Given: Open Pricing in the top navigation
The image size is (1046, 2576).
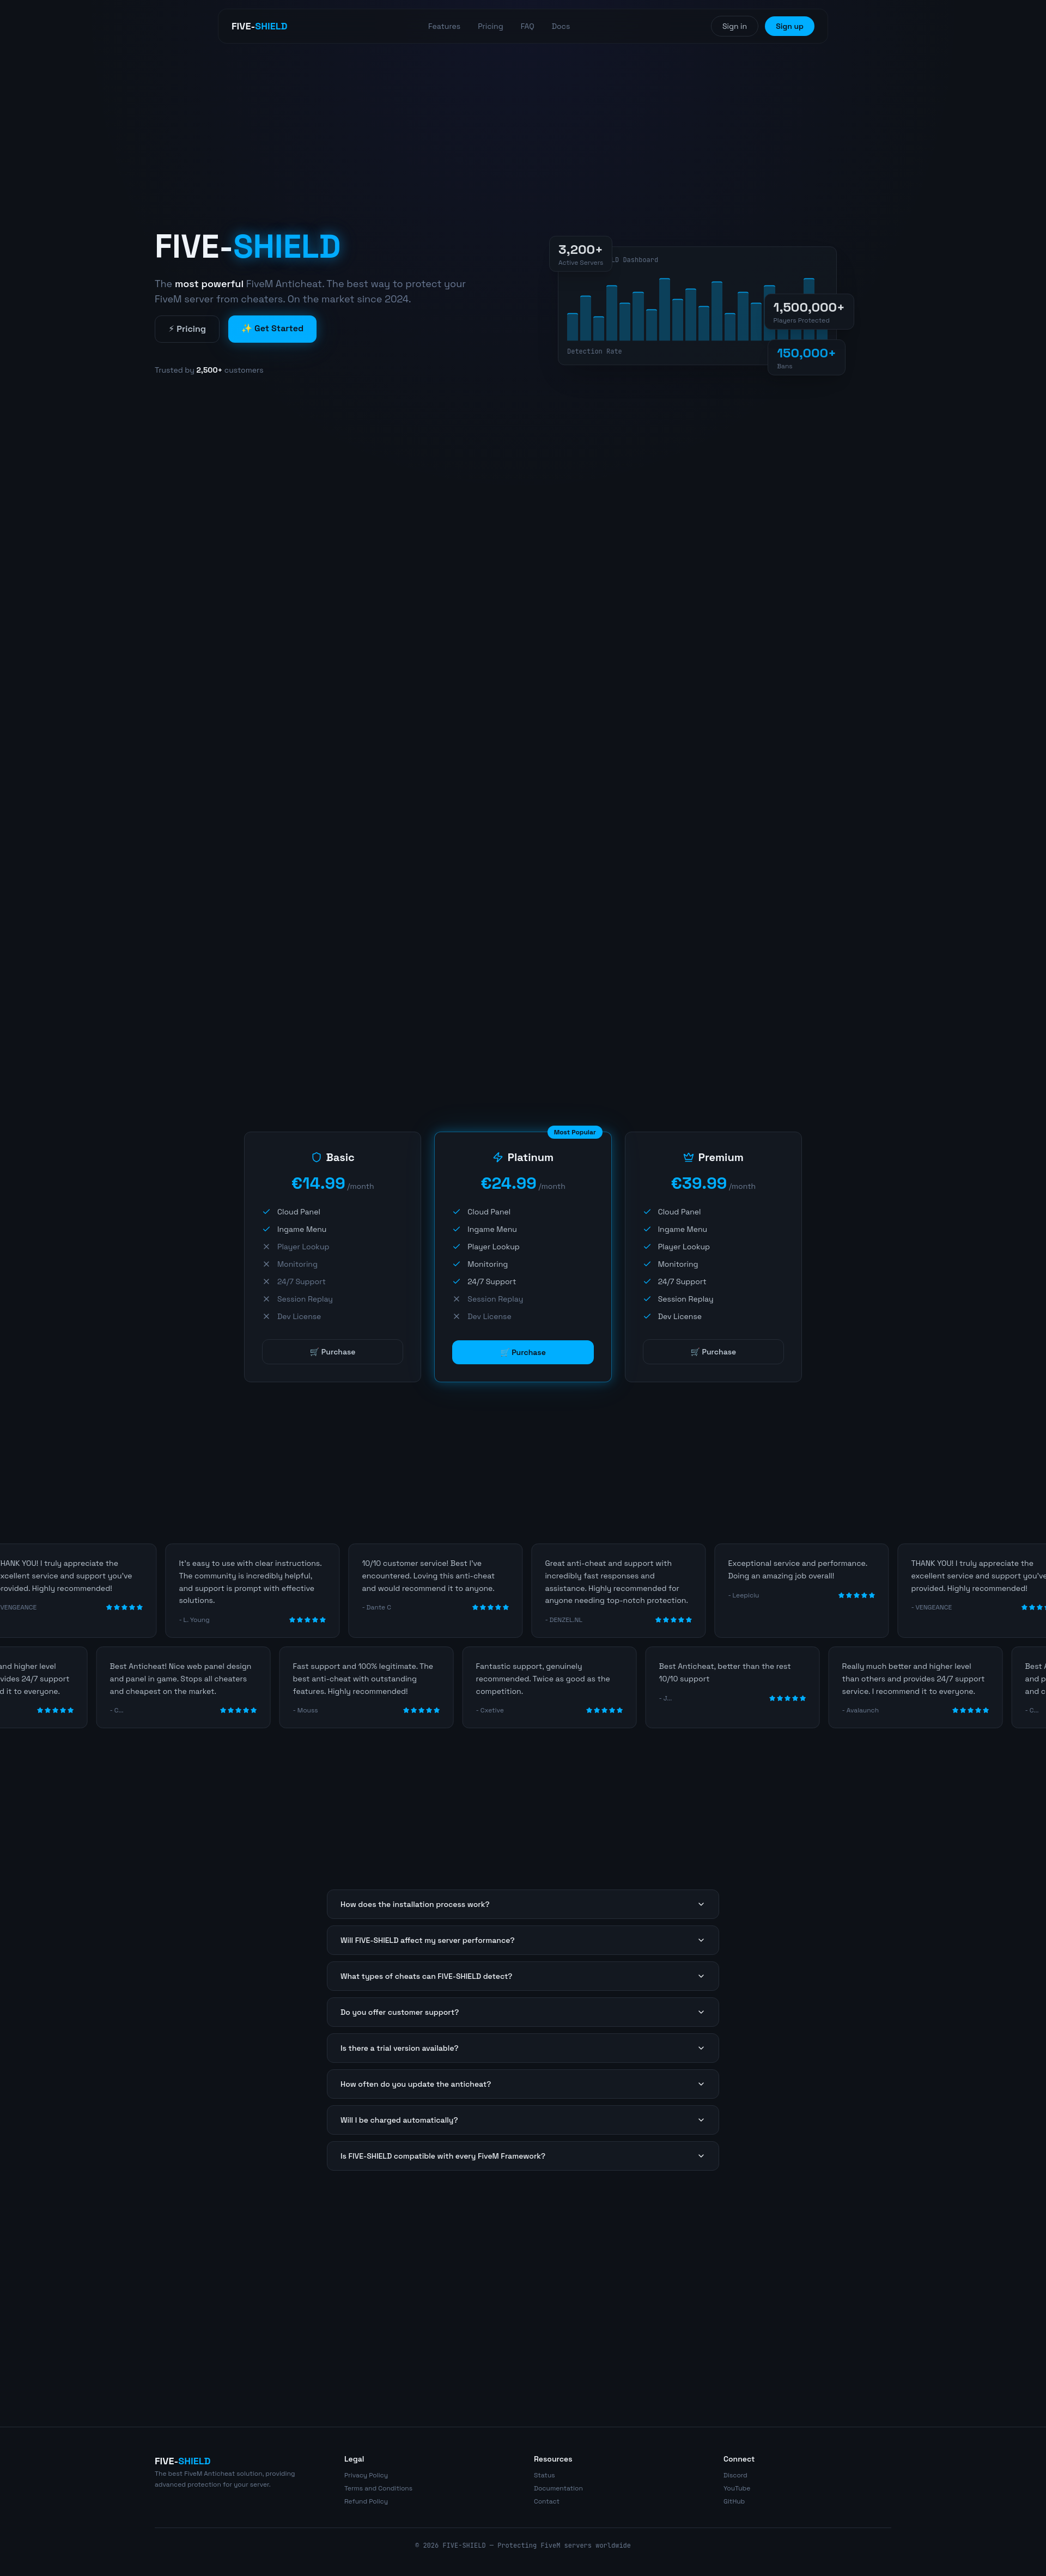Looking at the screenshot, I should pos(490,27).
